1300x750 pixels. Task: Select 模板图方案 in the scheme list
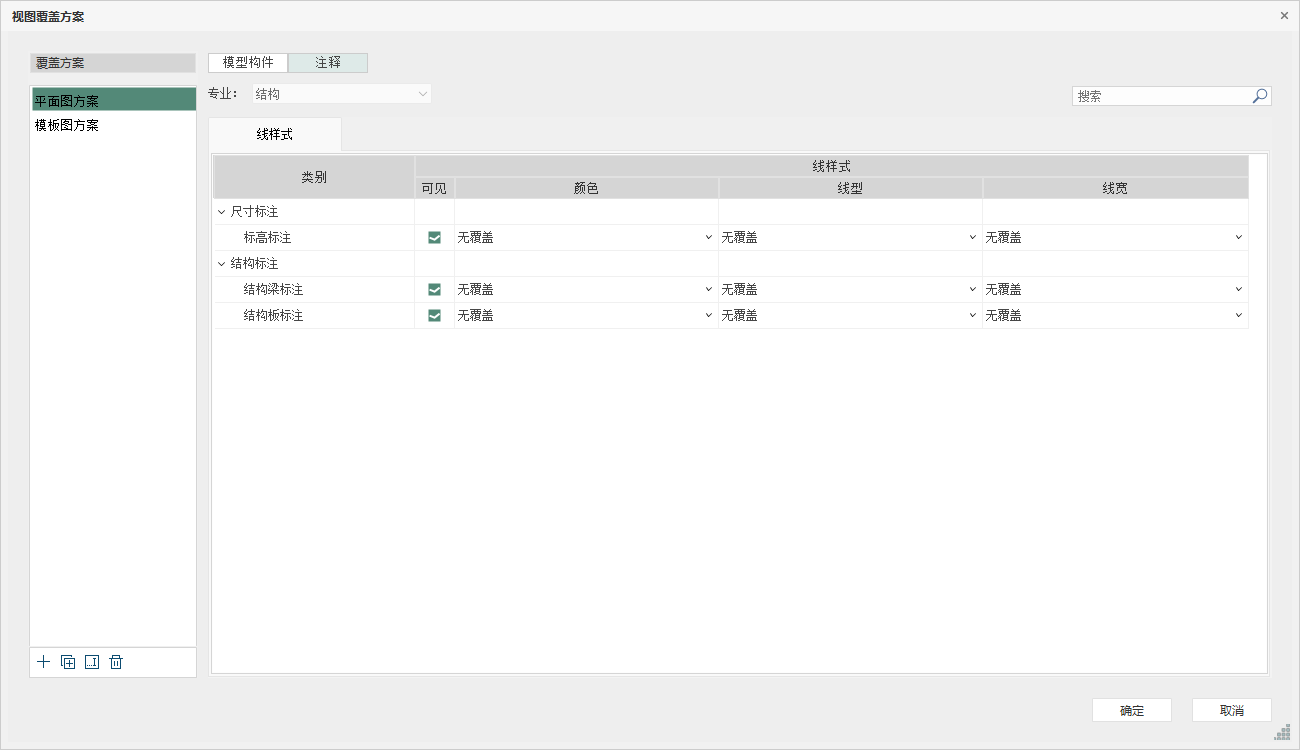pos(67,126)
